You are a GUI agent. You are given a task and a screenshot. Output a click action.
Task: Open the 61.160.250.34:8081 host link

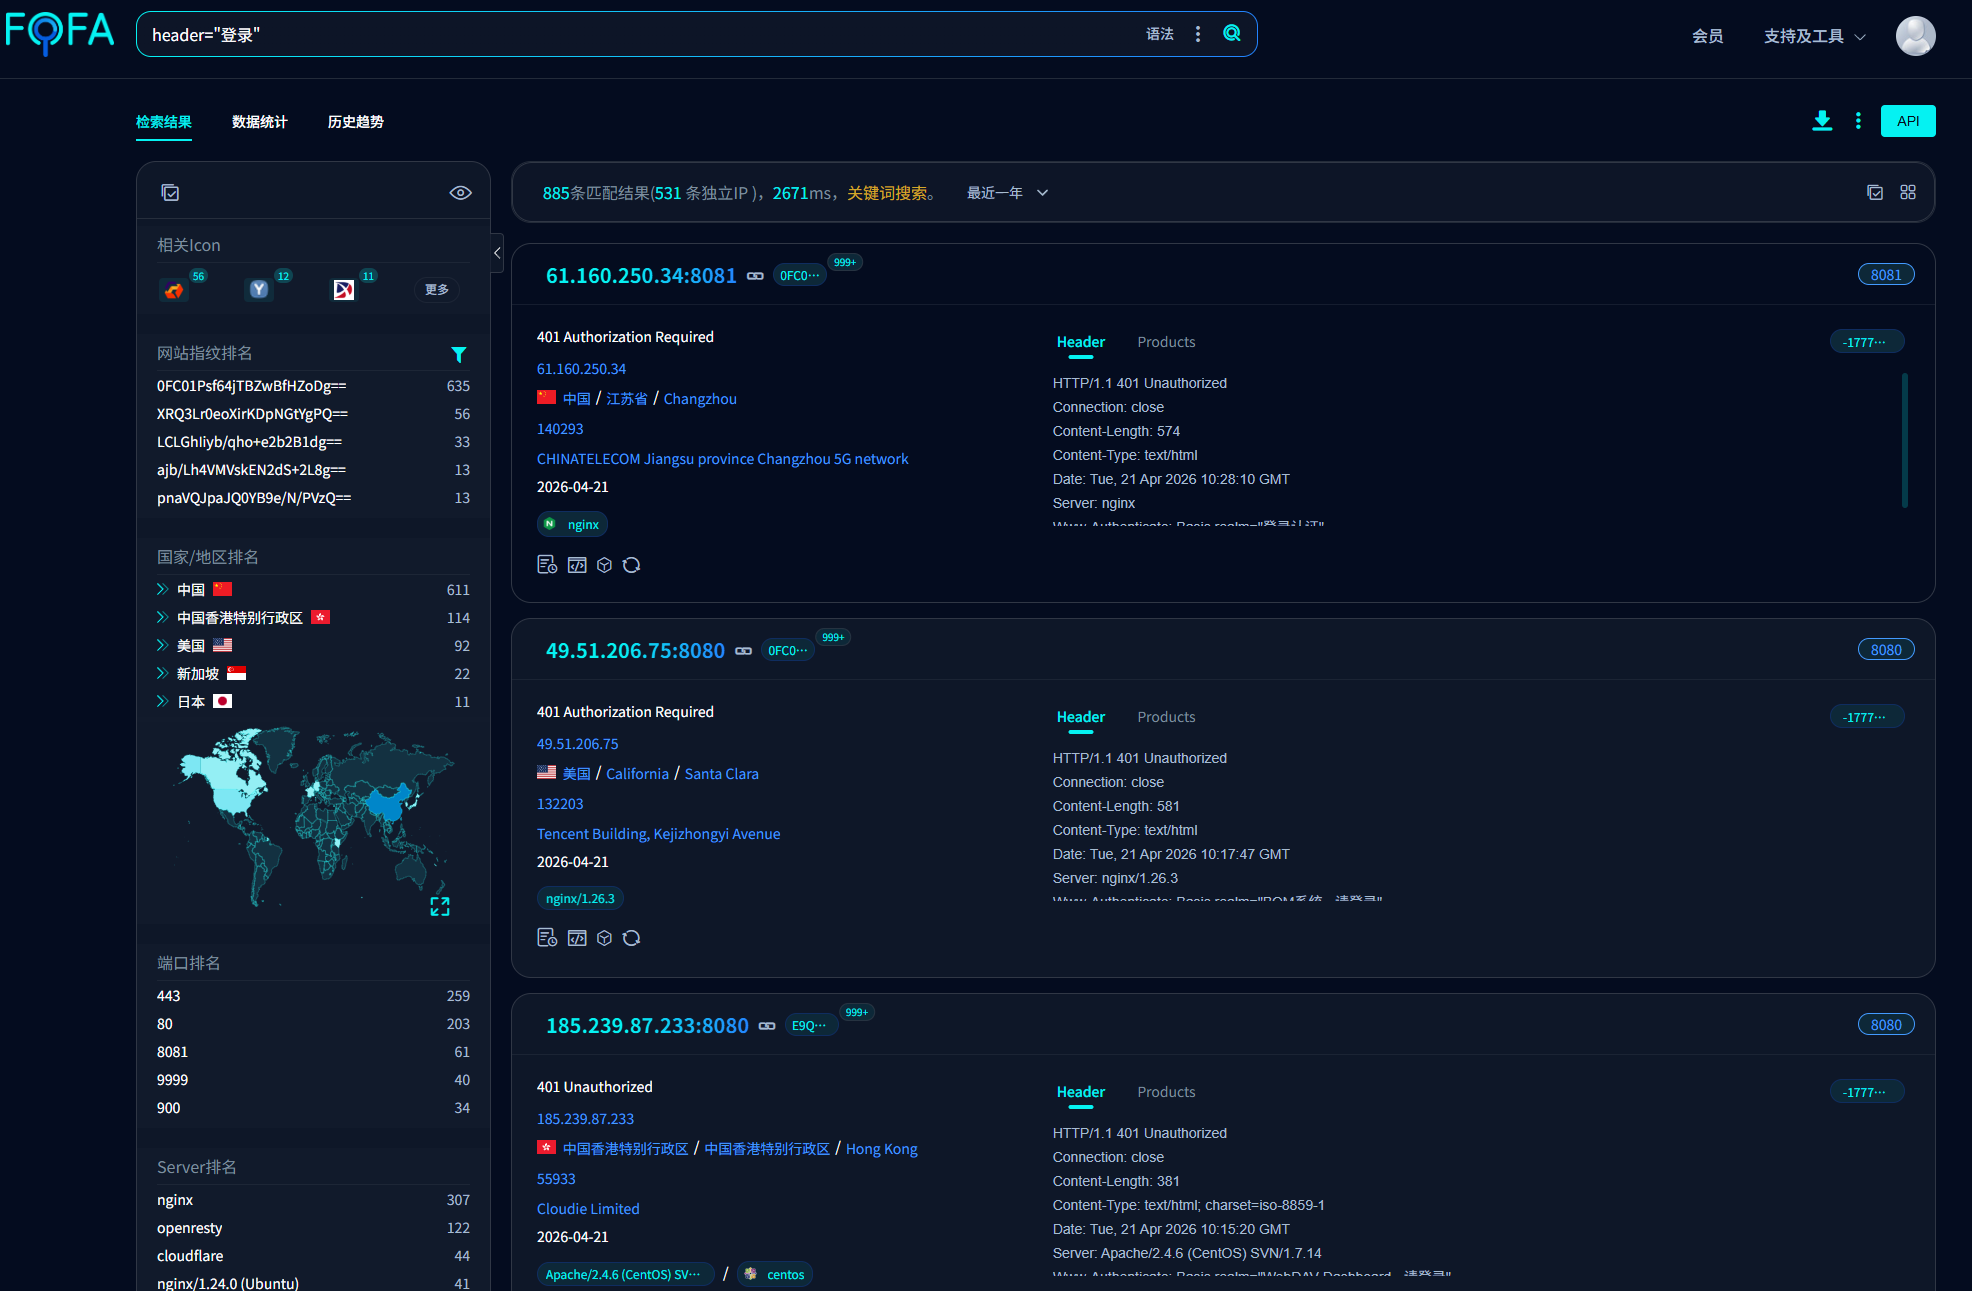click(x=641, y=276)
